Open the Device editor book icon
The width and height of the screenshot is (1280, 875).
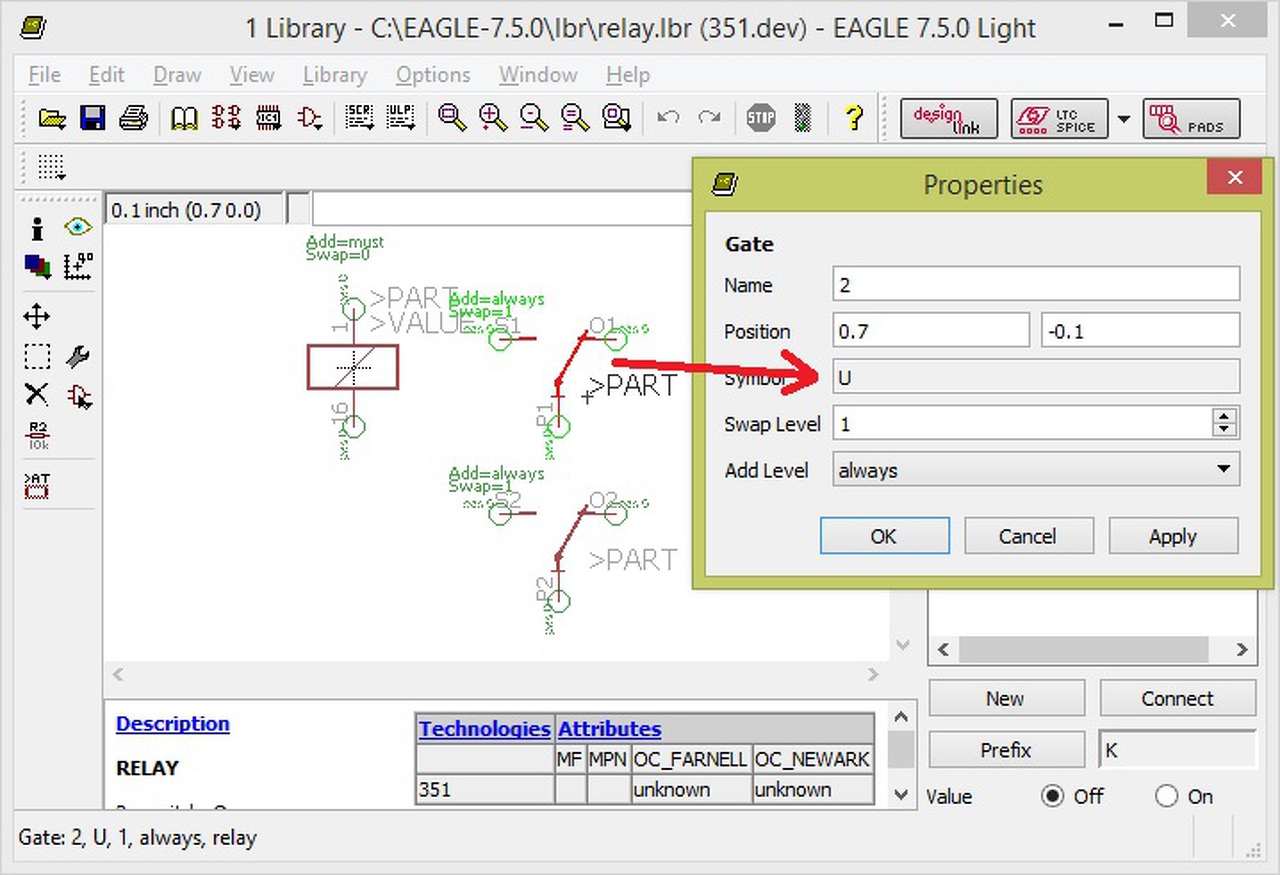coord(184,118)
